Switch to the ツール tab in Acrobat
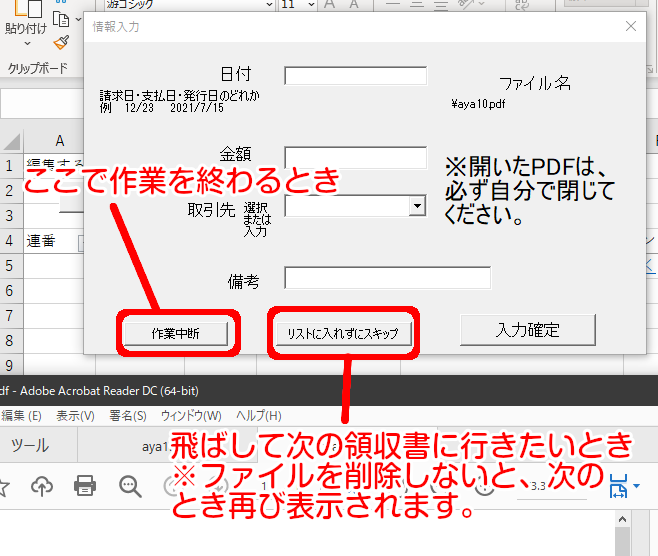658x556 pixels. click(30, 445)
